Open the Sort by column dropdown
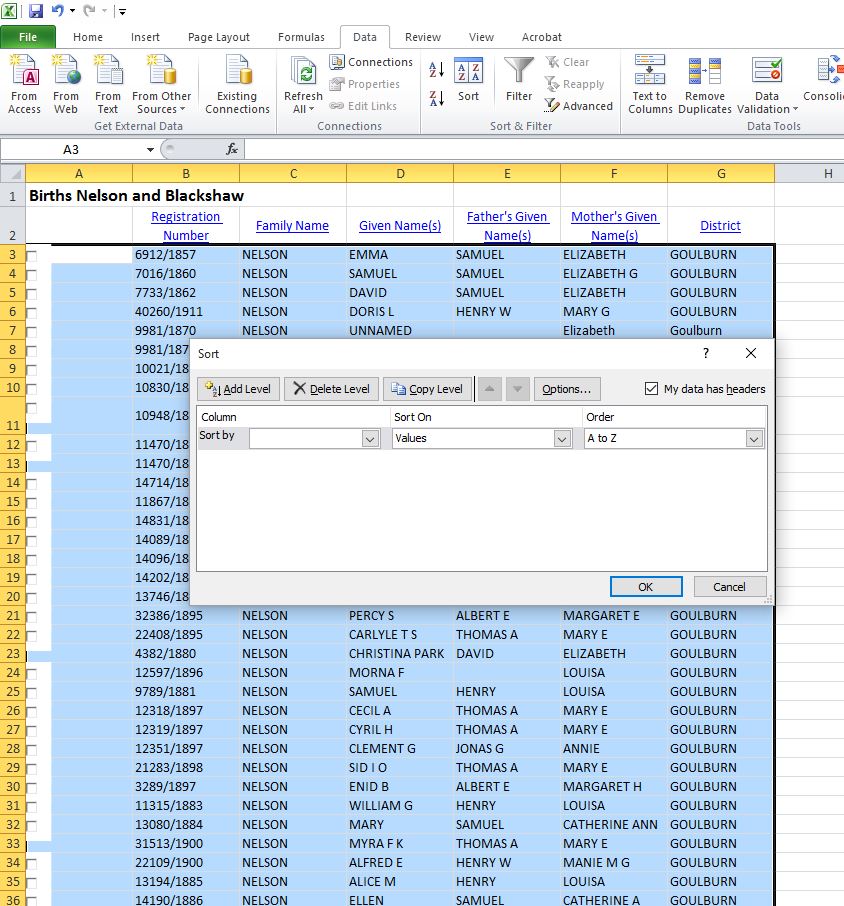 (x=370, y=438)
